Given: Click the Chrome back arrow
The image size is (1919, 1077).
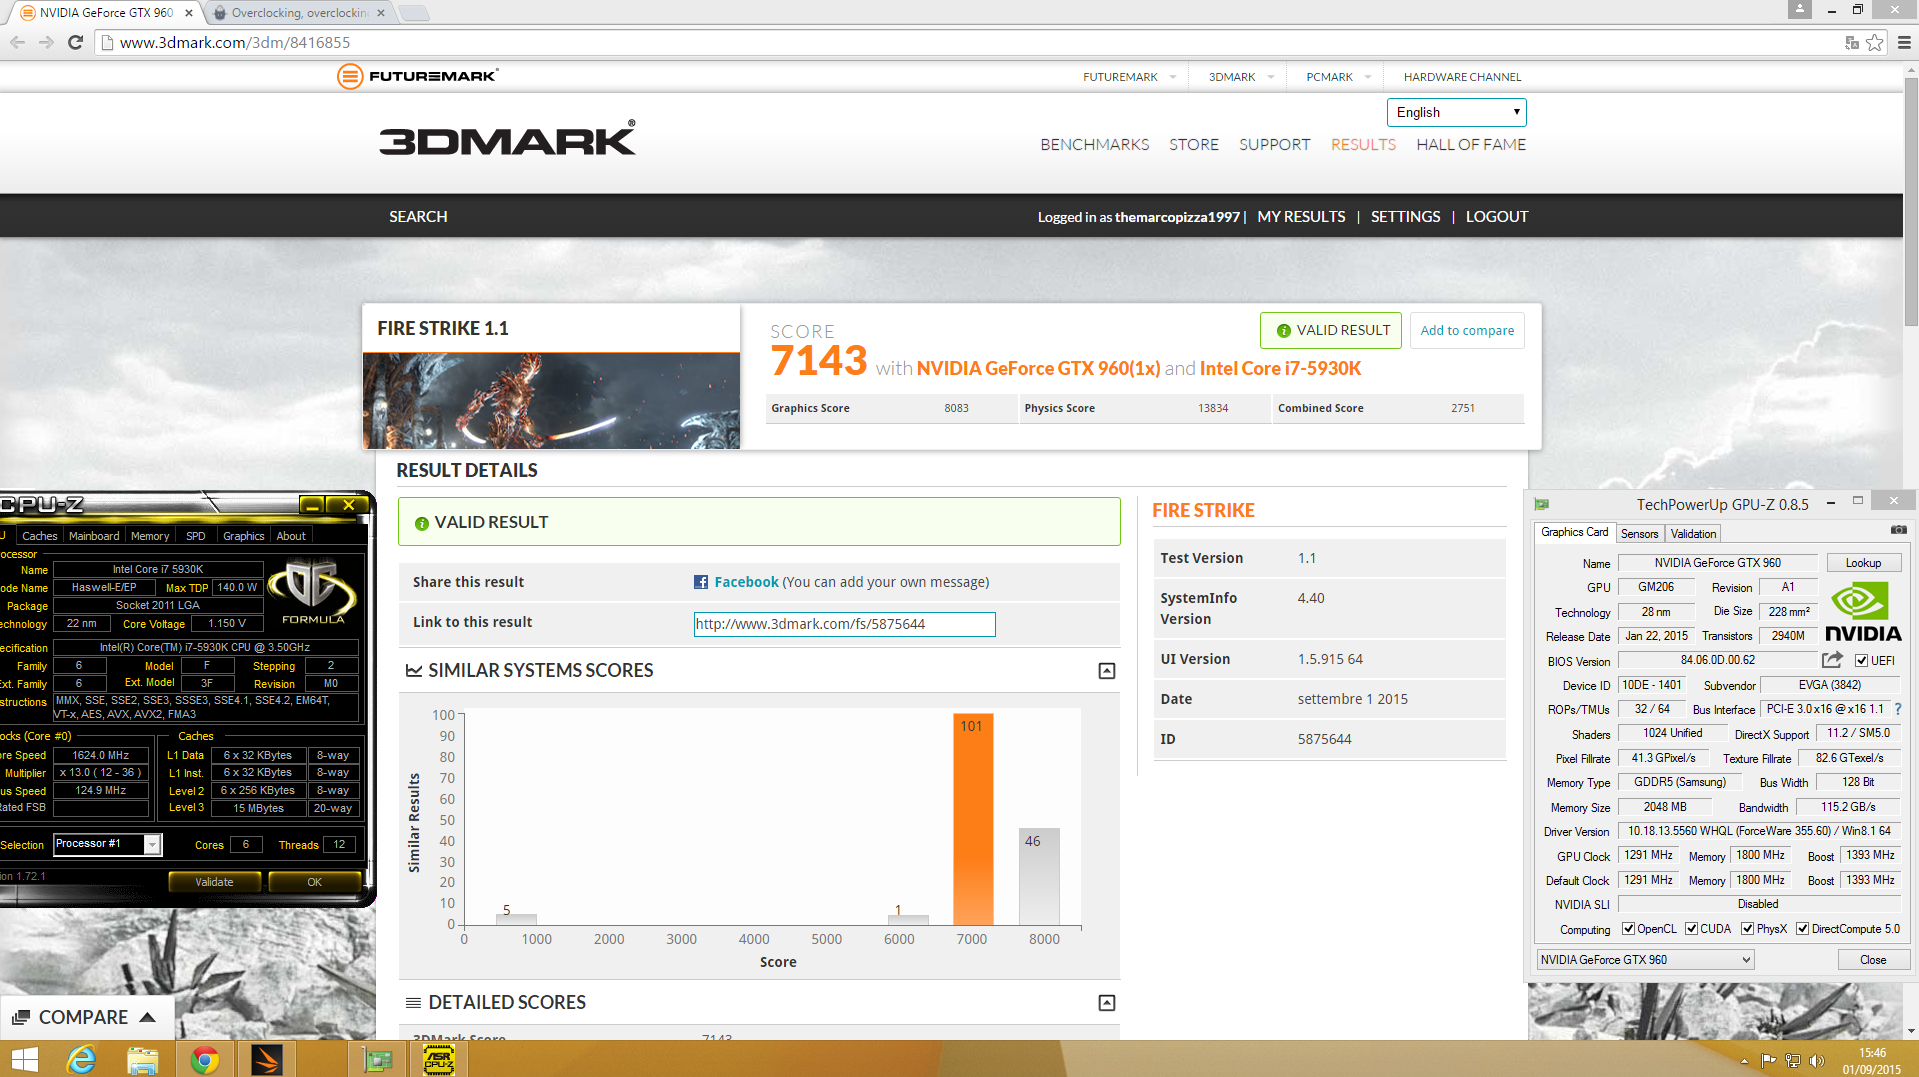Looking at the screenshot, I should click(17, 42).
